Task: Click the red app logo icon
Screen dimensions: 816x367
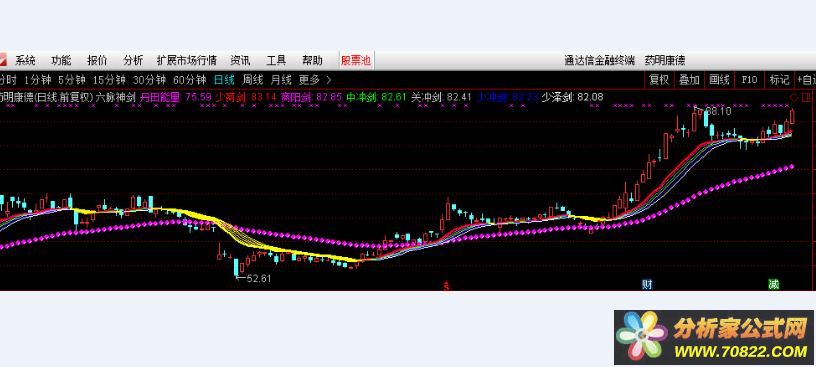Action: coord(3,60)
